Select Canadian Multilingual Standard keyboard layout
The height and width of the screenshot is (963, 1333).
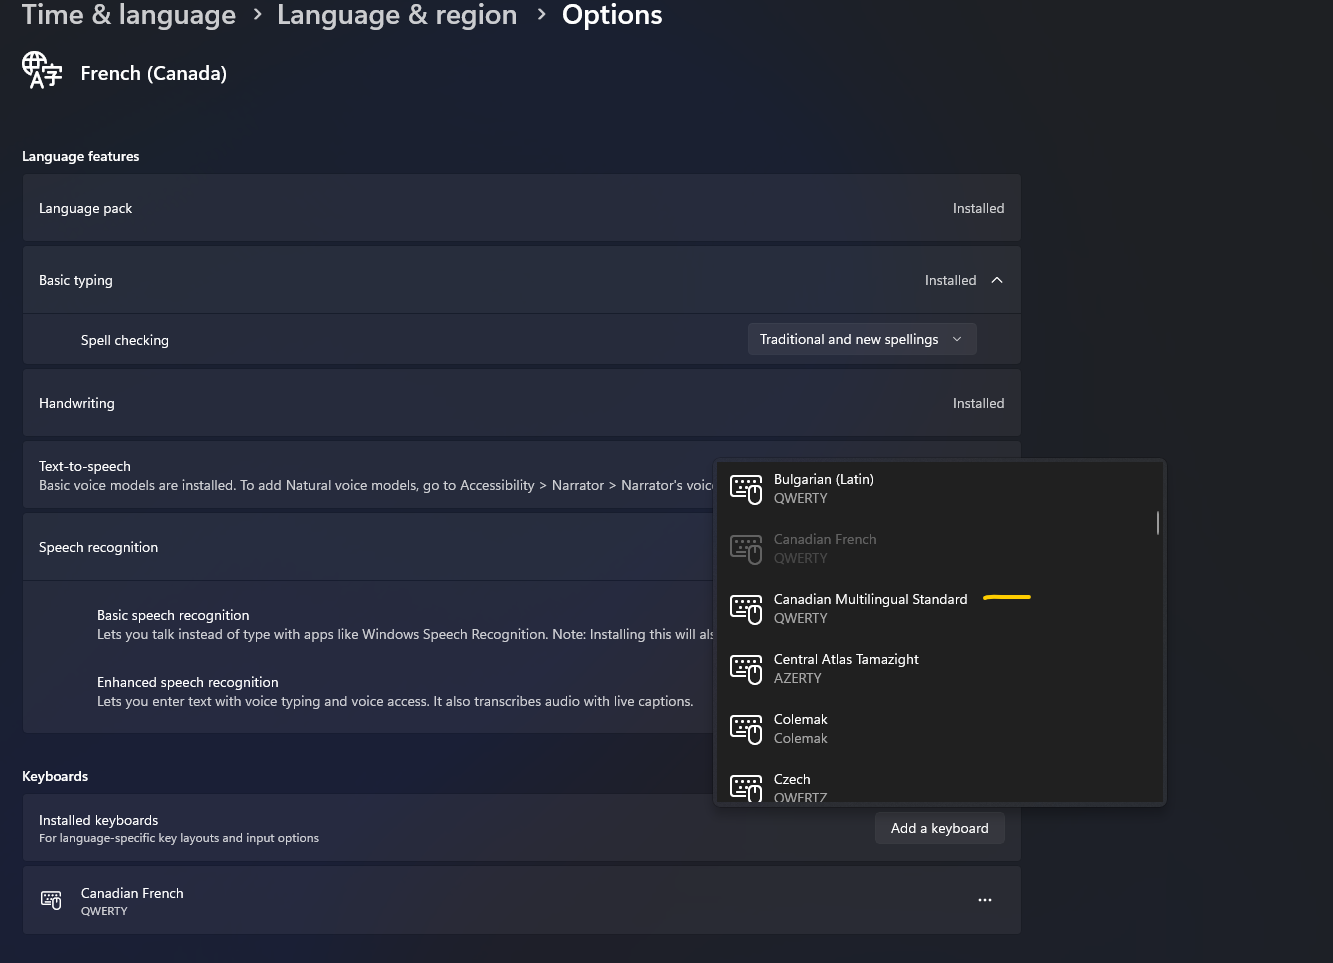coord(940,609)
